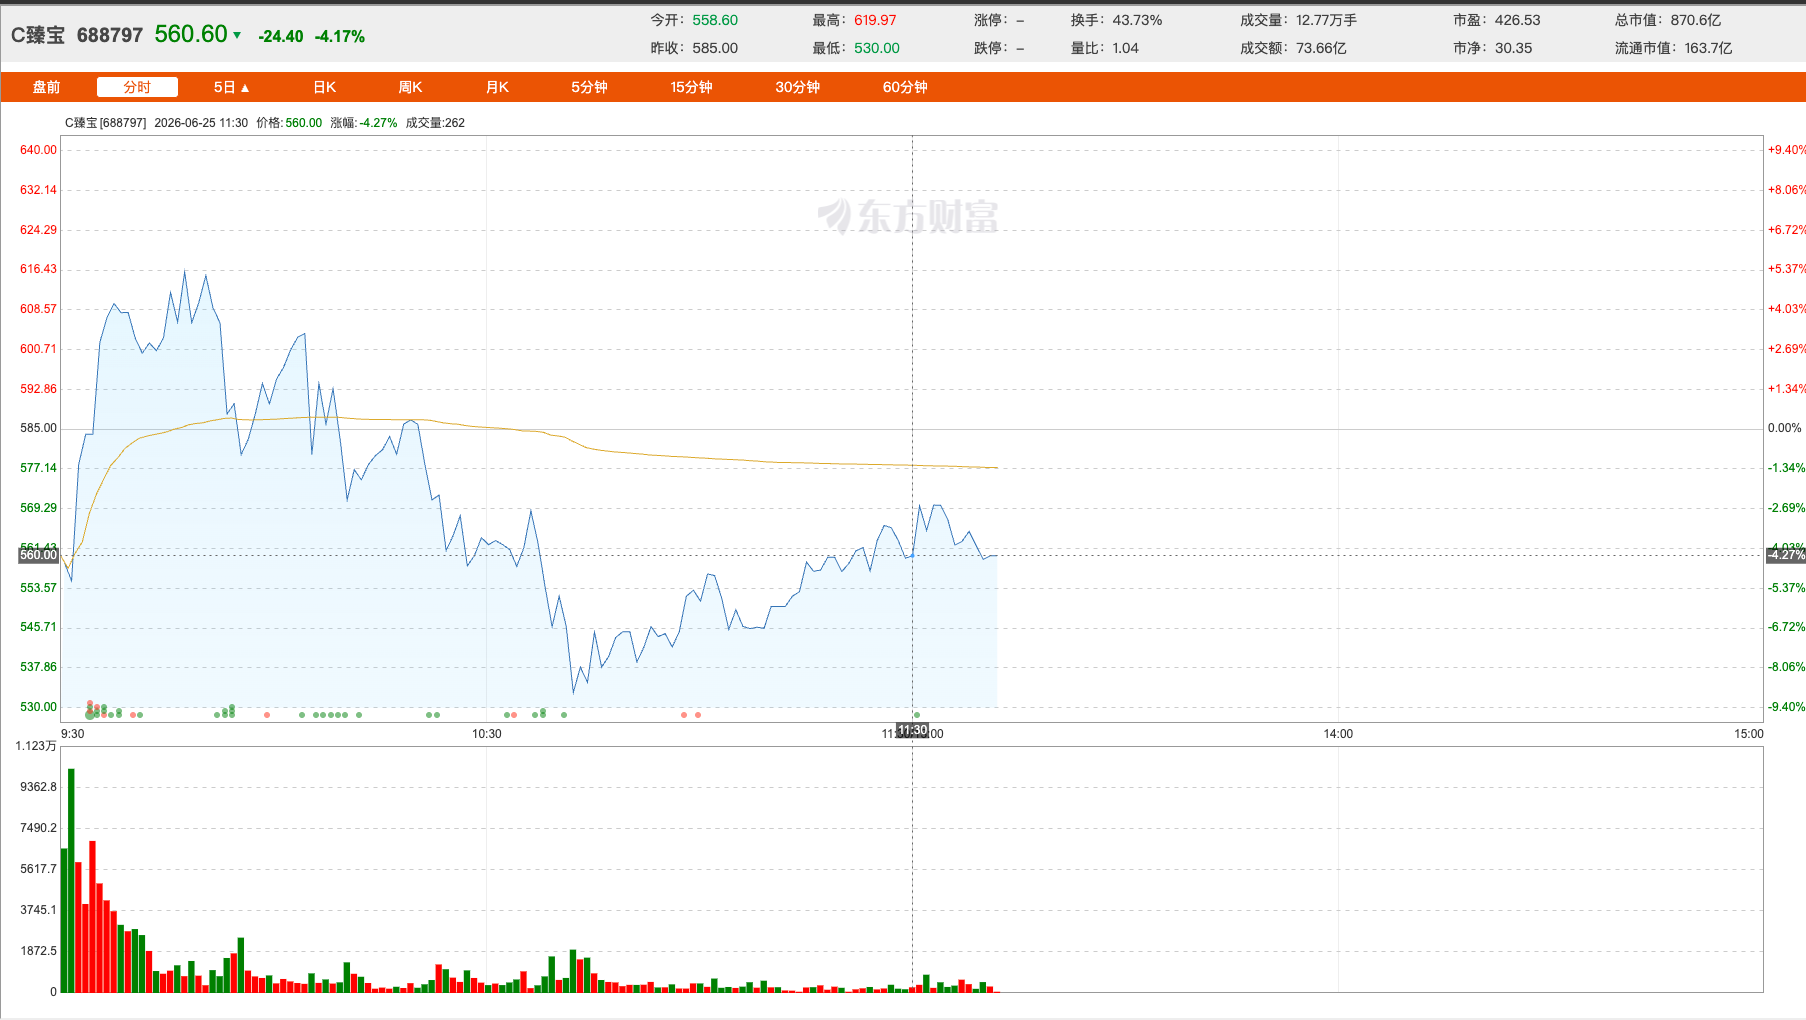Click the chart caption C臻宝[688797]

pos(105,123)
